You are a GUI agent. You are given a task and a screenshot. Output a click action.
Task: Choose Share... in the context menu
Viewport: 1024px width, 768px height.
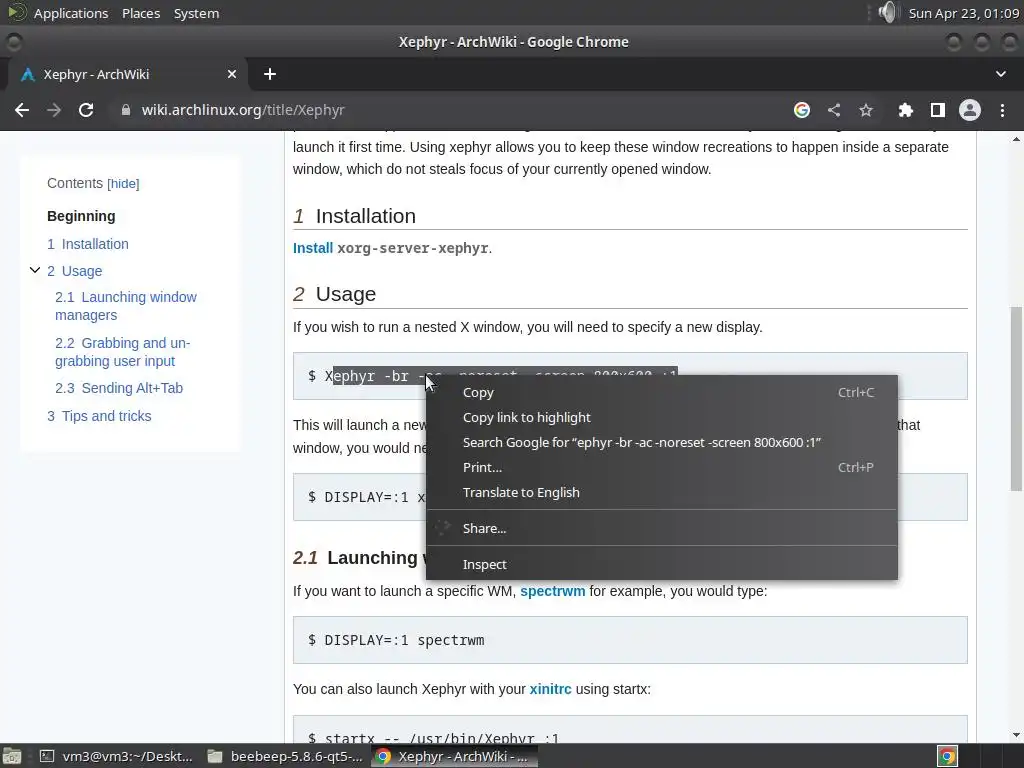pyautogui.click(x=662, y=528)
